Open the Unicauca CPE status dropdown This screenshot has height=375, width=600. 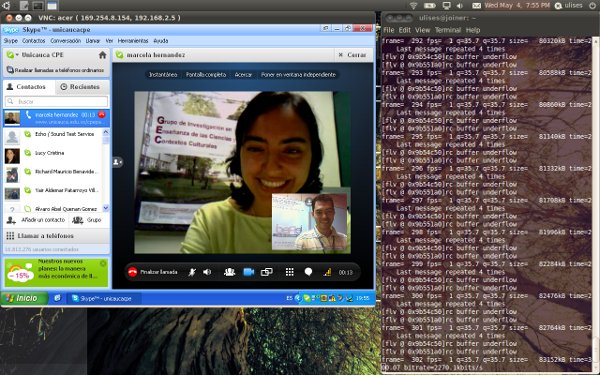pyautogui.click(x=12, y=55)
